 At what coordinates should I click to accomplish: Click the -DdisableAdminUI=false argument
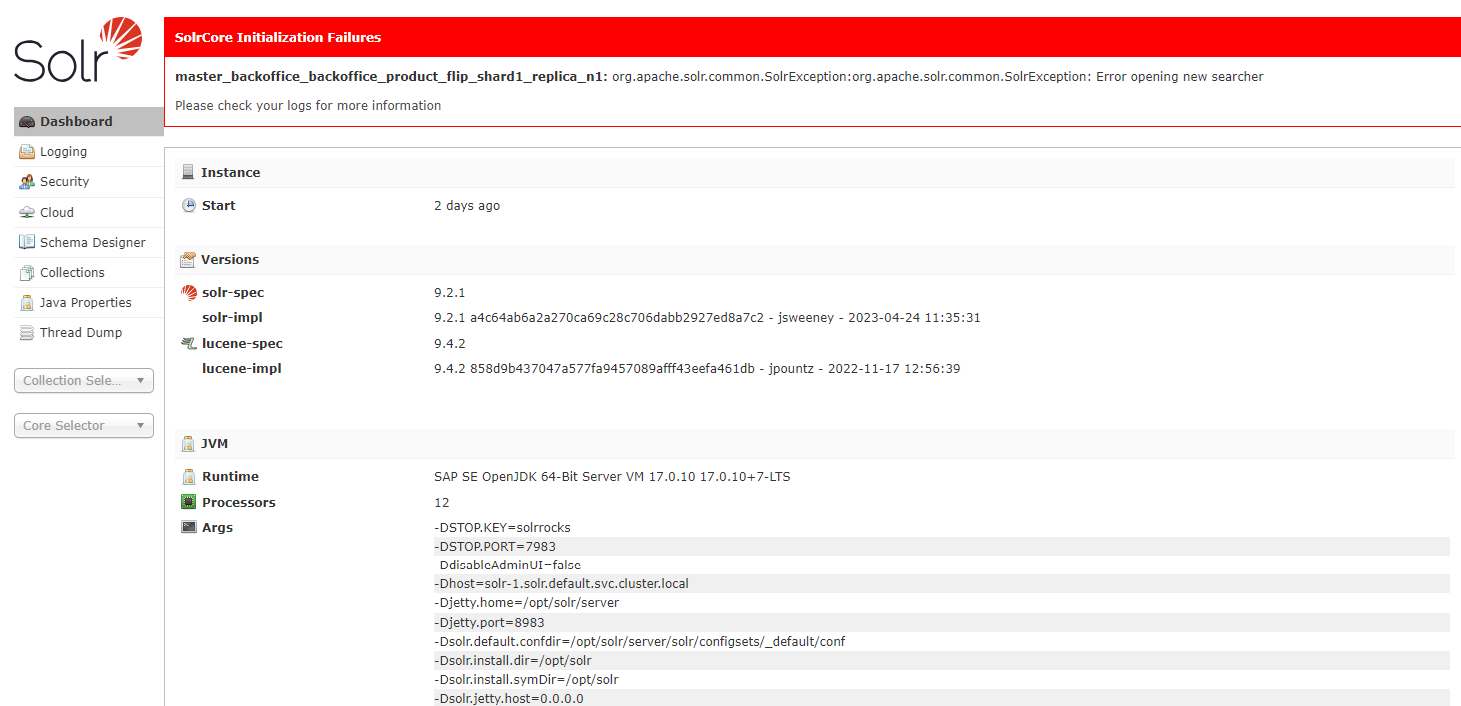coord(507,565)
